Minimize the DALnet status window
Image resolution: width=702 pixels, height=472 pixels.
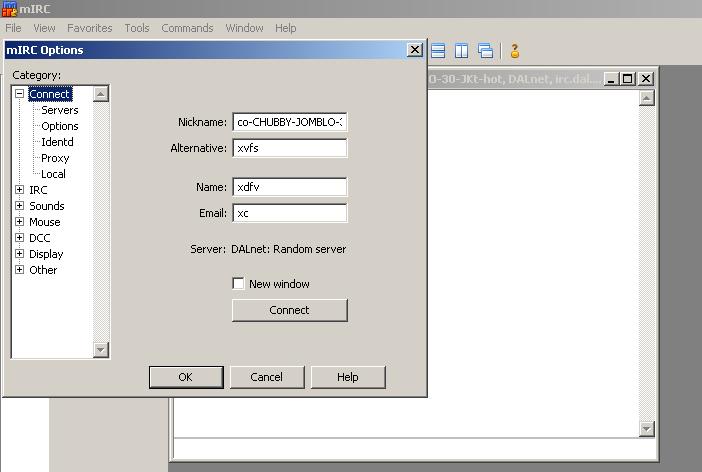pos(611,79)
